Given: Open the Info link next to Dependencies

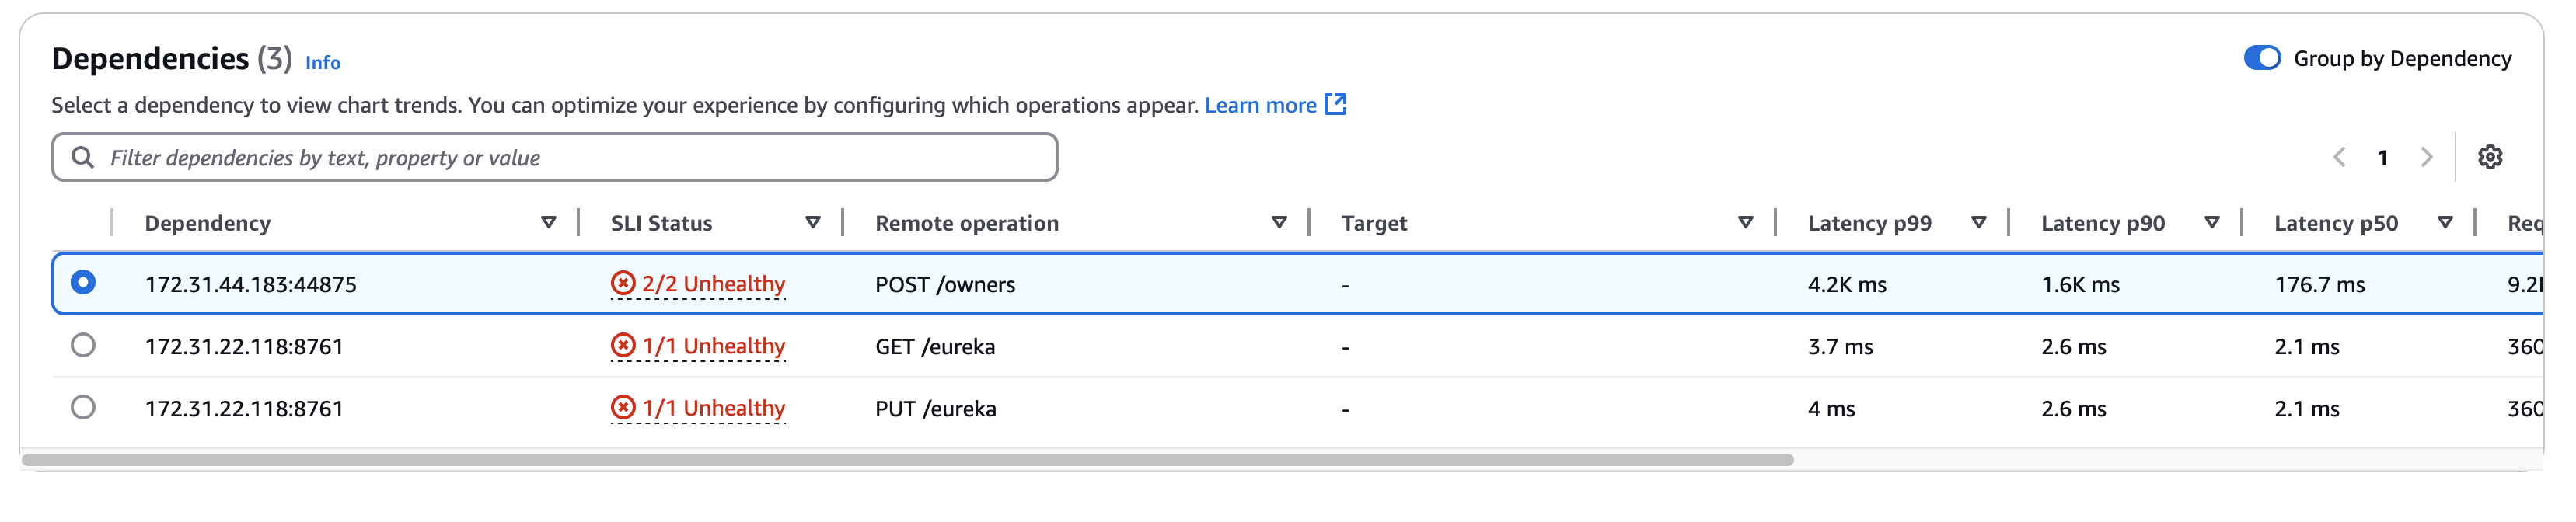Looking at the screenshot, I should pos(322,63).
